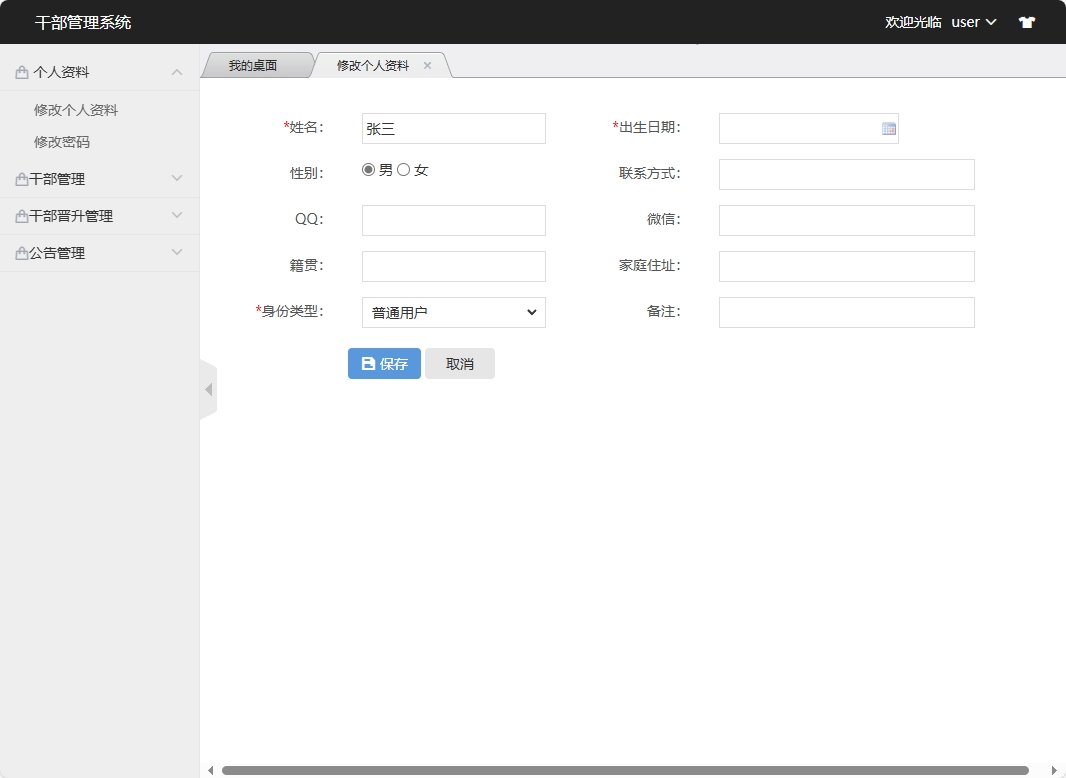Click the 保存 button
Image resolution: width=1066 pixels, height=778 pixels.
384,364
